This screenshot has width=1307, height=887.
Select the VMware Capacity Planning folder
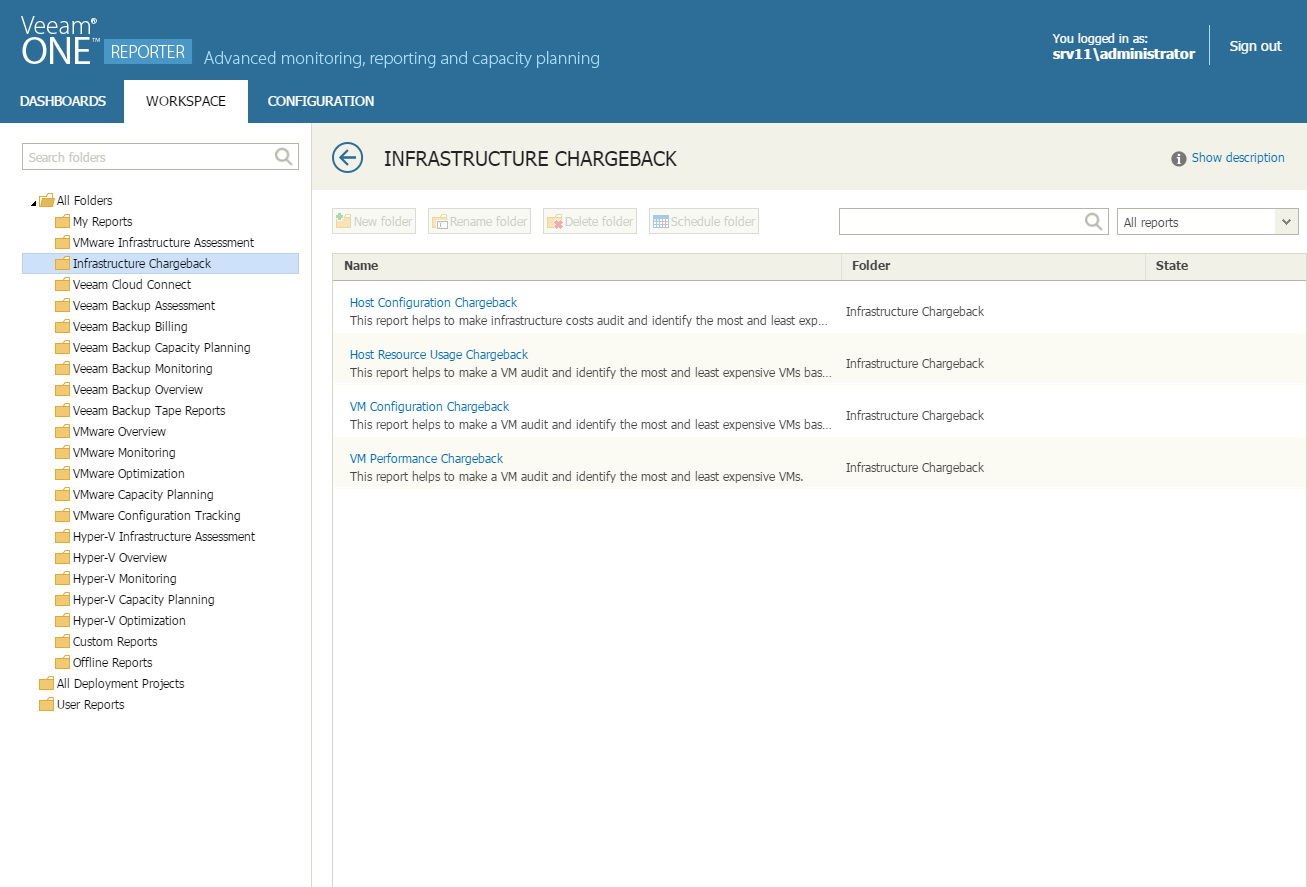click(x=143, y=494)
